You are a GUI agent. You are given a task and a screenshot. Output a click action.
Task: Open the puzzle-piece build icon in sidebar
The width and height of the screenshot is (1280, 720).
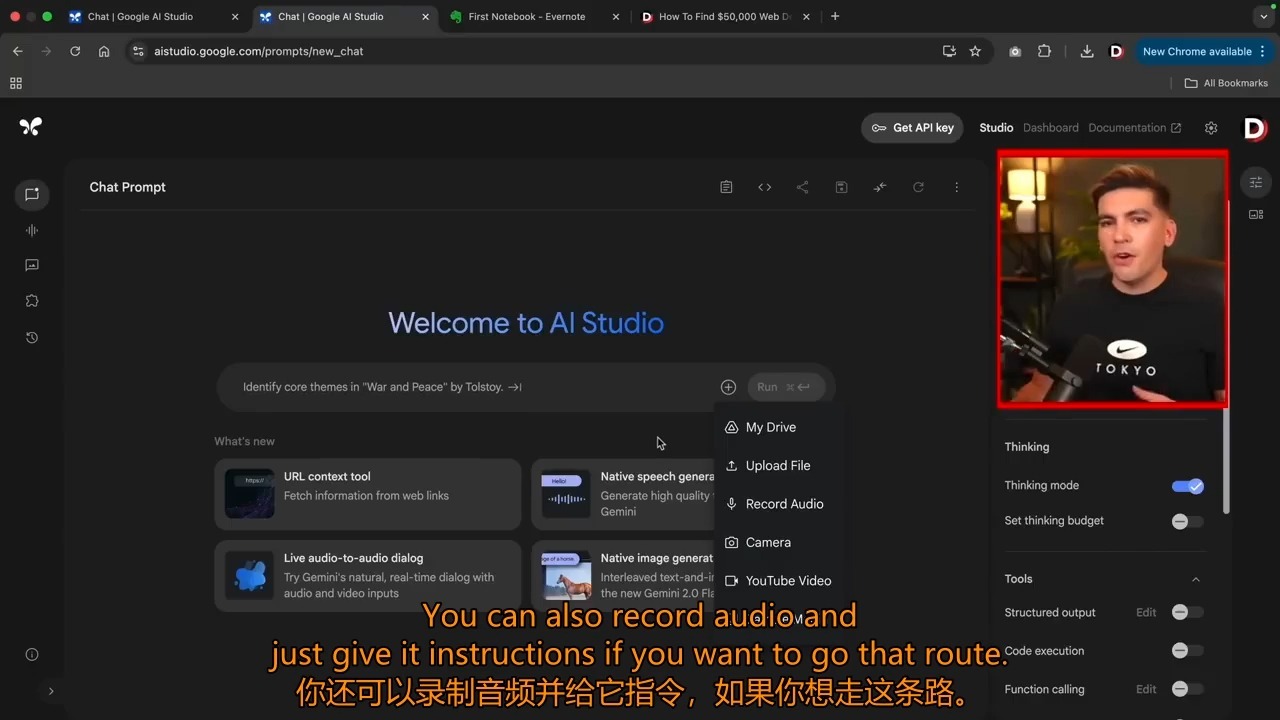pyautogui.click(x=32, y=301)
